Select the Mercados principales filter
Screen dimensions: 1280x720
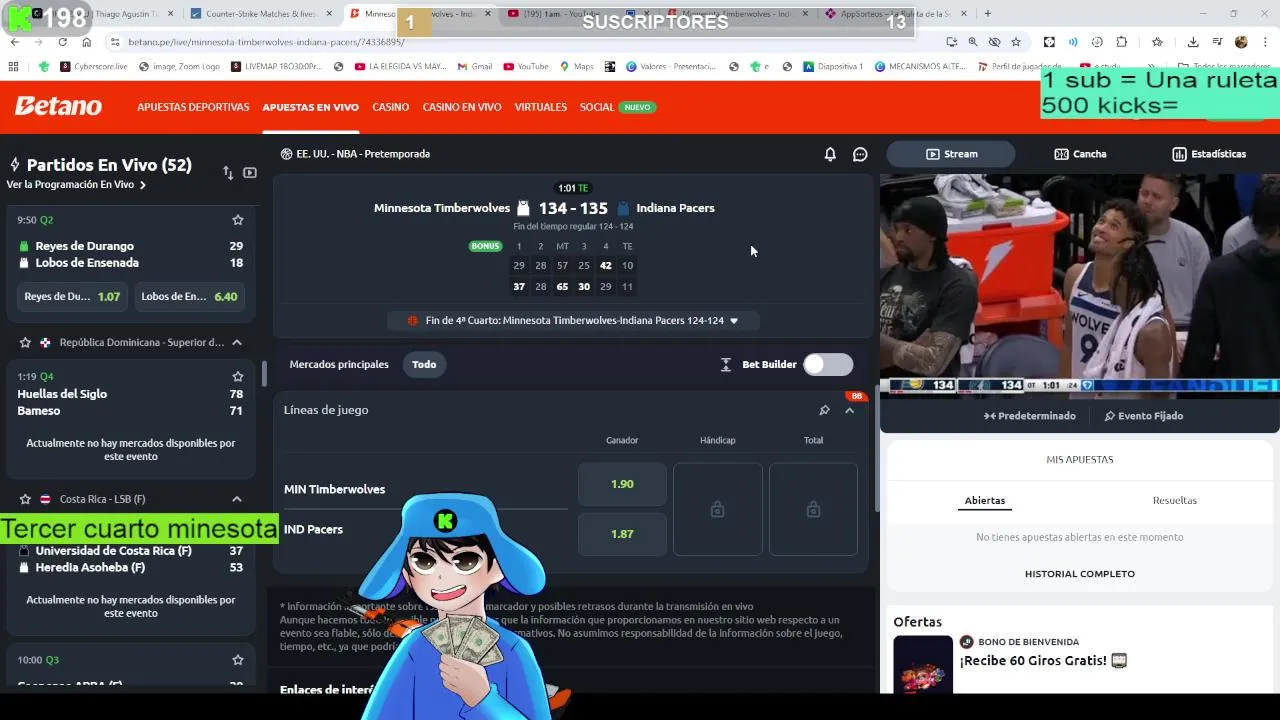tap(339, 364)
